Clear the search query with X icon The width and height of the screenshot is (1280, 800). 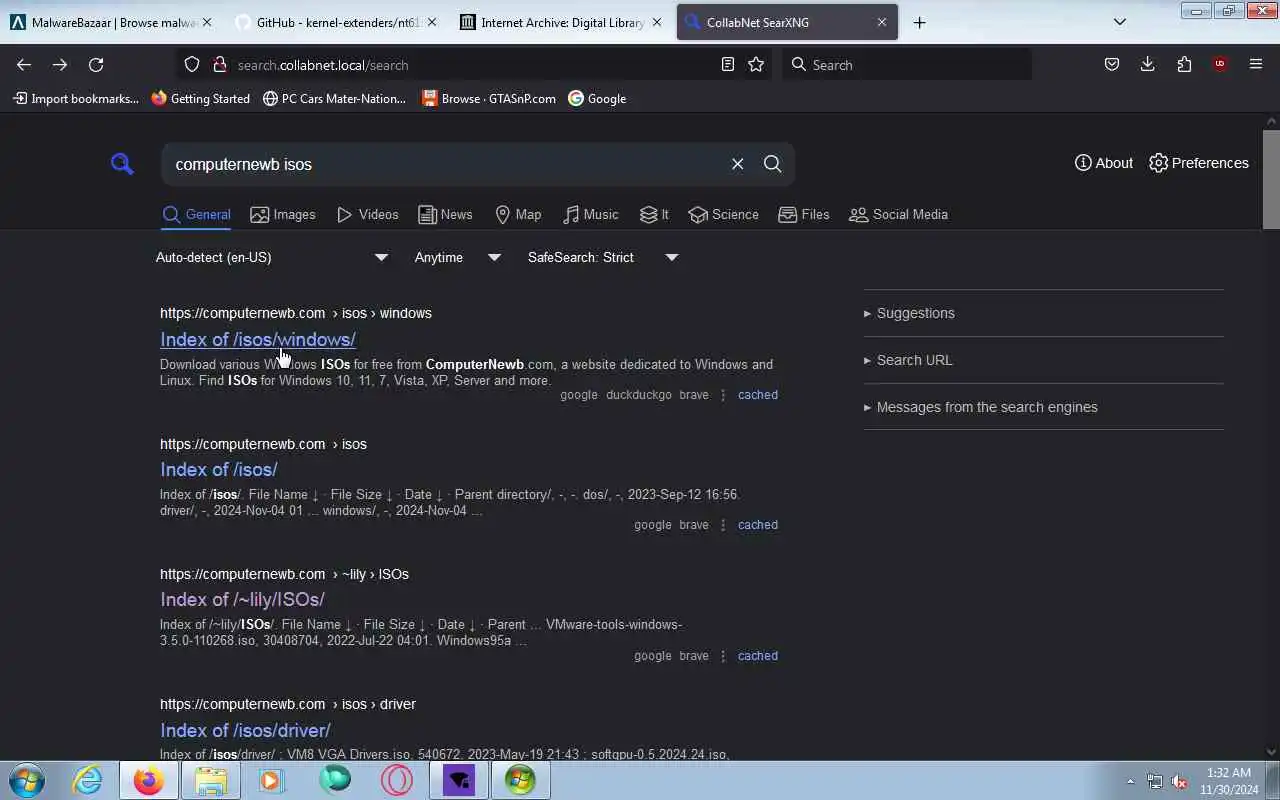click(x=737, y=164)
